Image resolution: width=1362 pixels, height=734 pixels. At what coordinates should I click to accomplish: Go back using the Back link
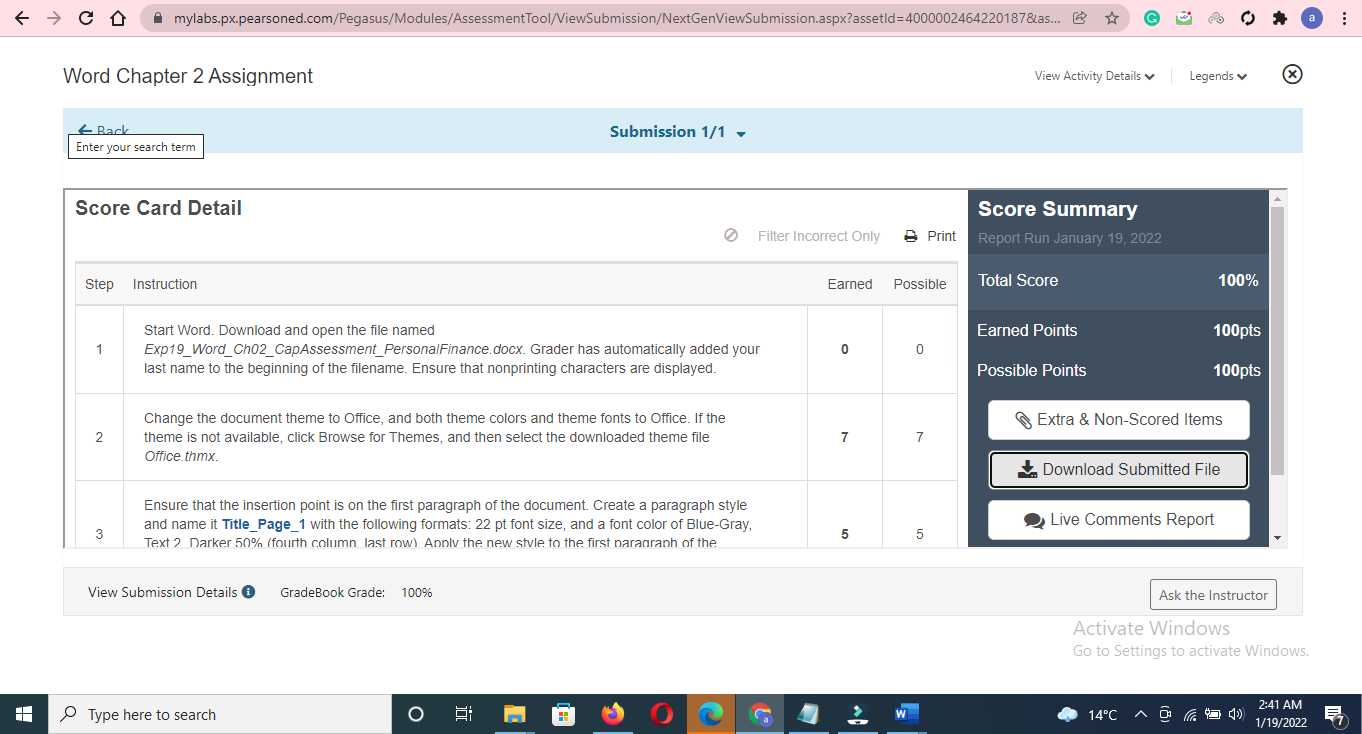tap(104, 131)
